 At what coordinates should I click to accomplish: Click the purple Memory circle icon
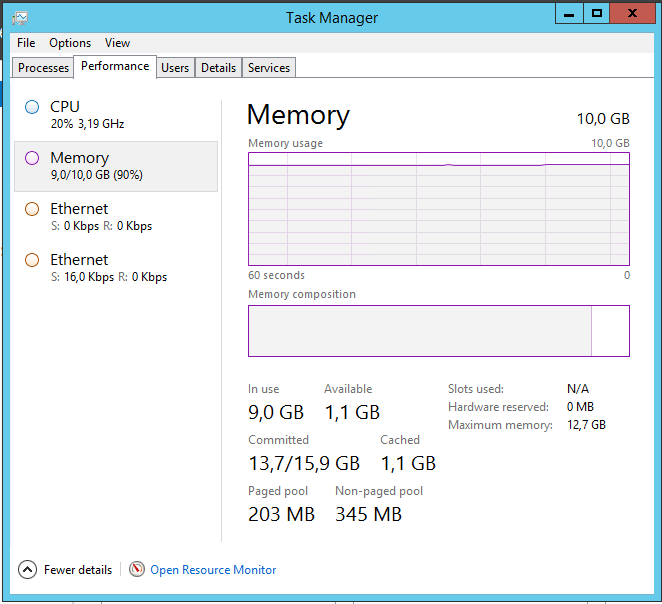click(x=32, y=158)
